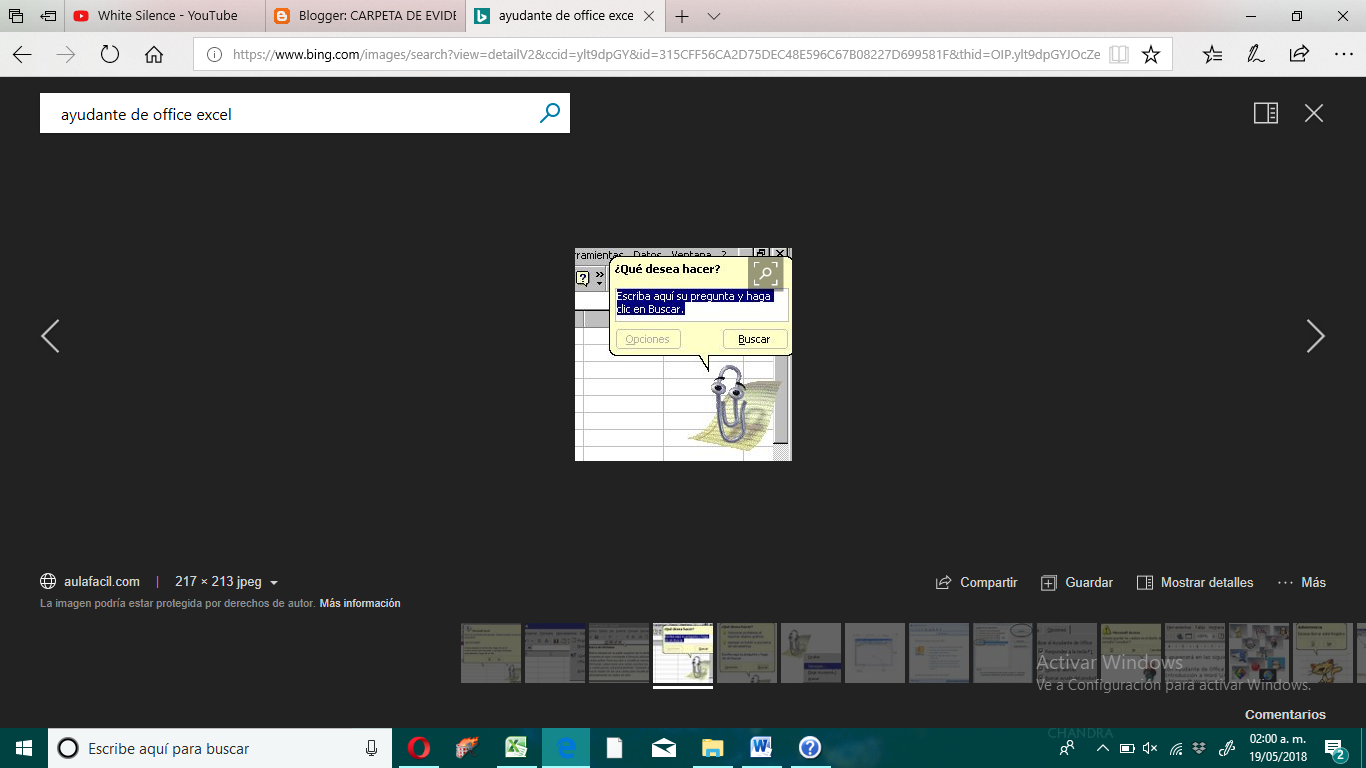Viewport: 1366px width, 768px height.
Task: Open File Explorer from the taskbar
Action: click(712, 748)
